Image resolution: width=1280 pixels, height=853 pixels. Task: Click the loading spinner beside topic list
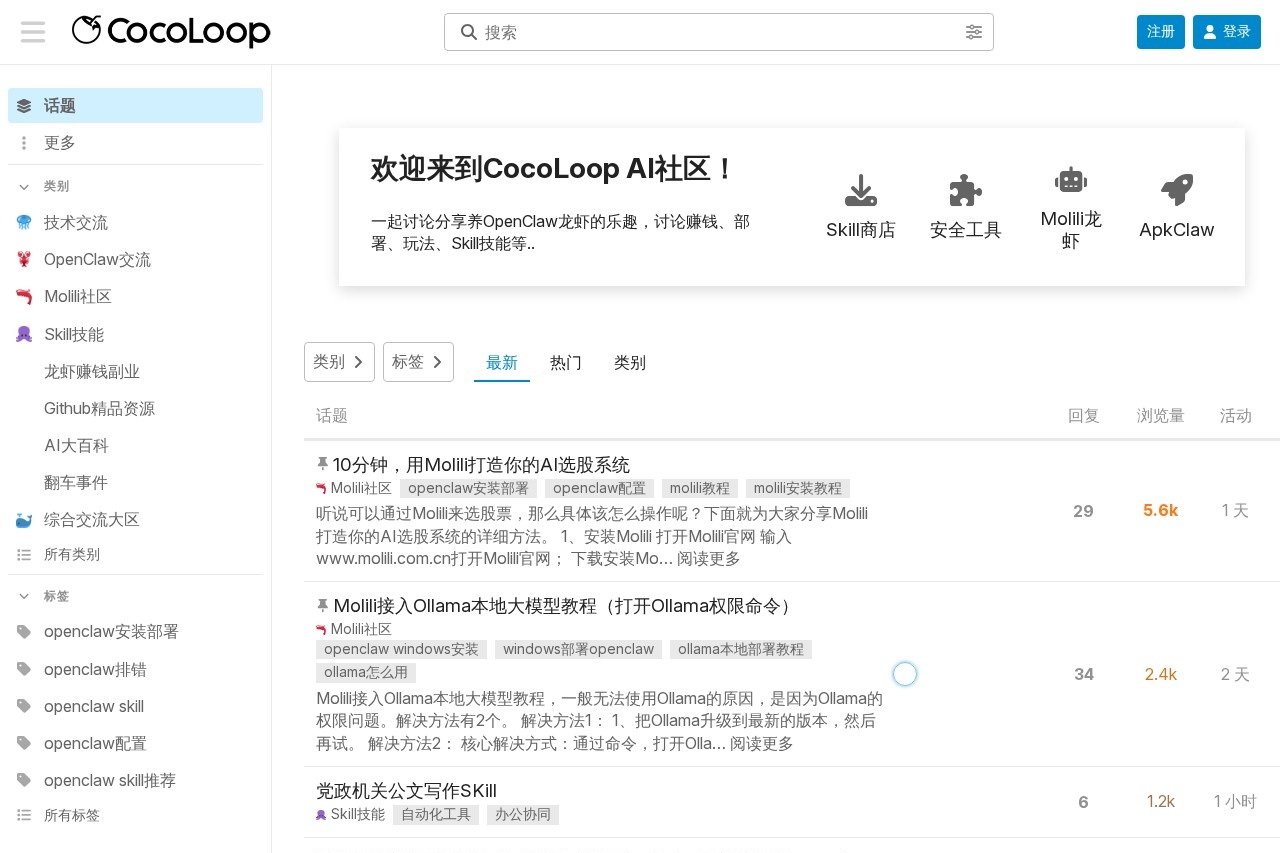[x=905, y=673]
